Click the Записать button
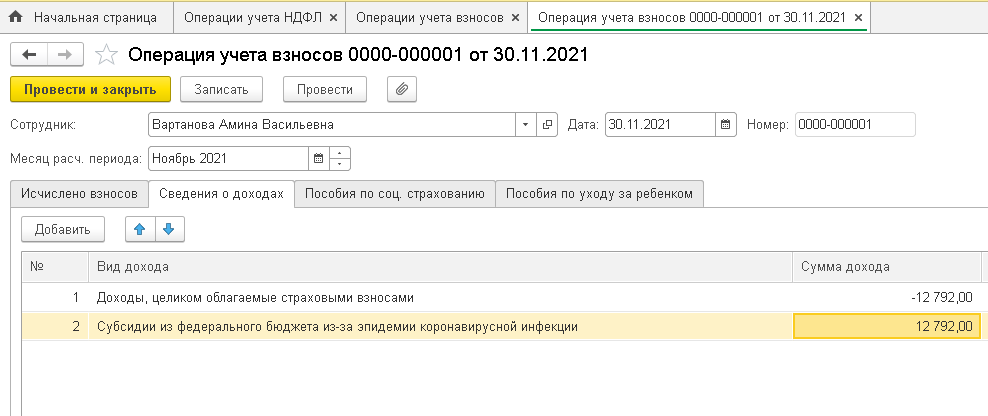Screen dimensions: 988x416 (x=221, y=89)
